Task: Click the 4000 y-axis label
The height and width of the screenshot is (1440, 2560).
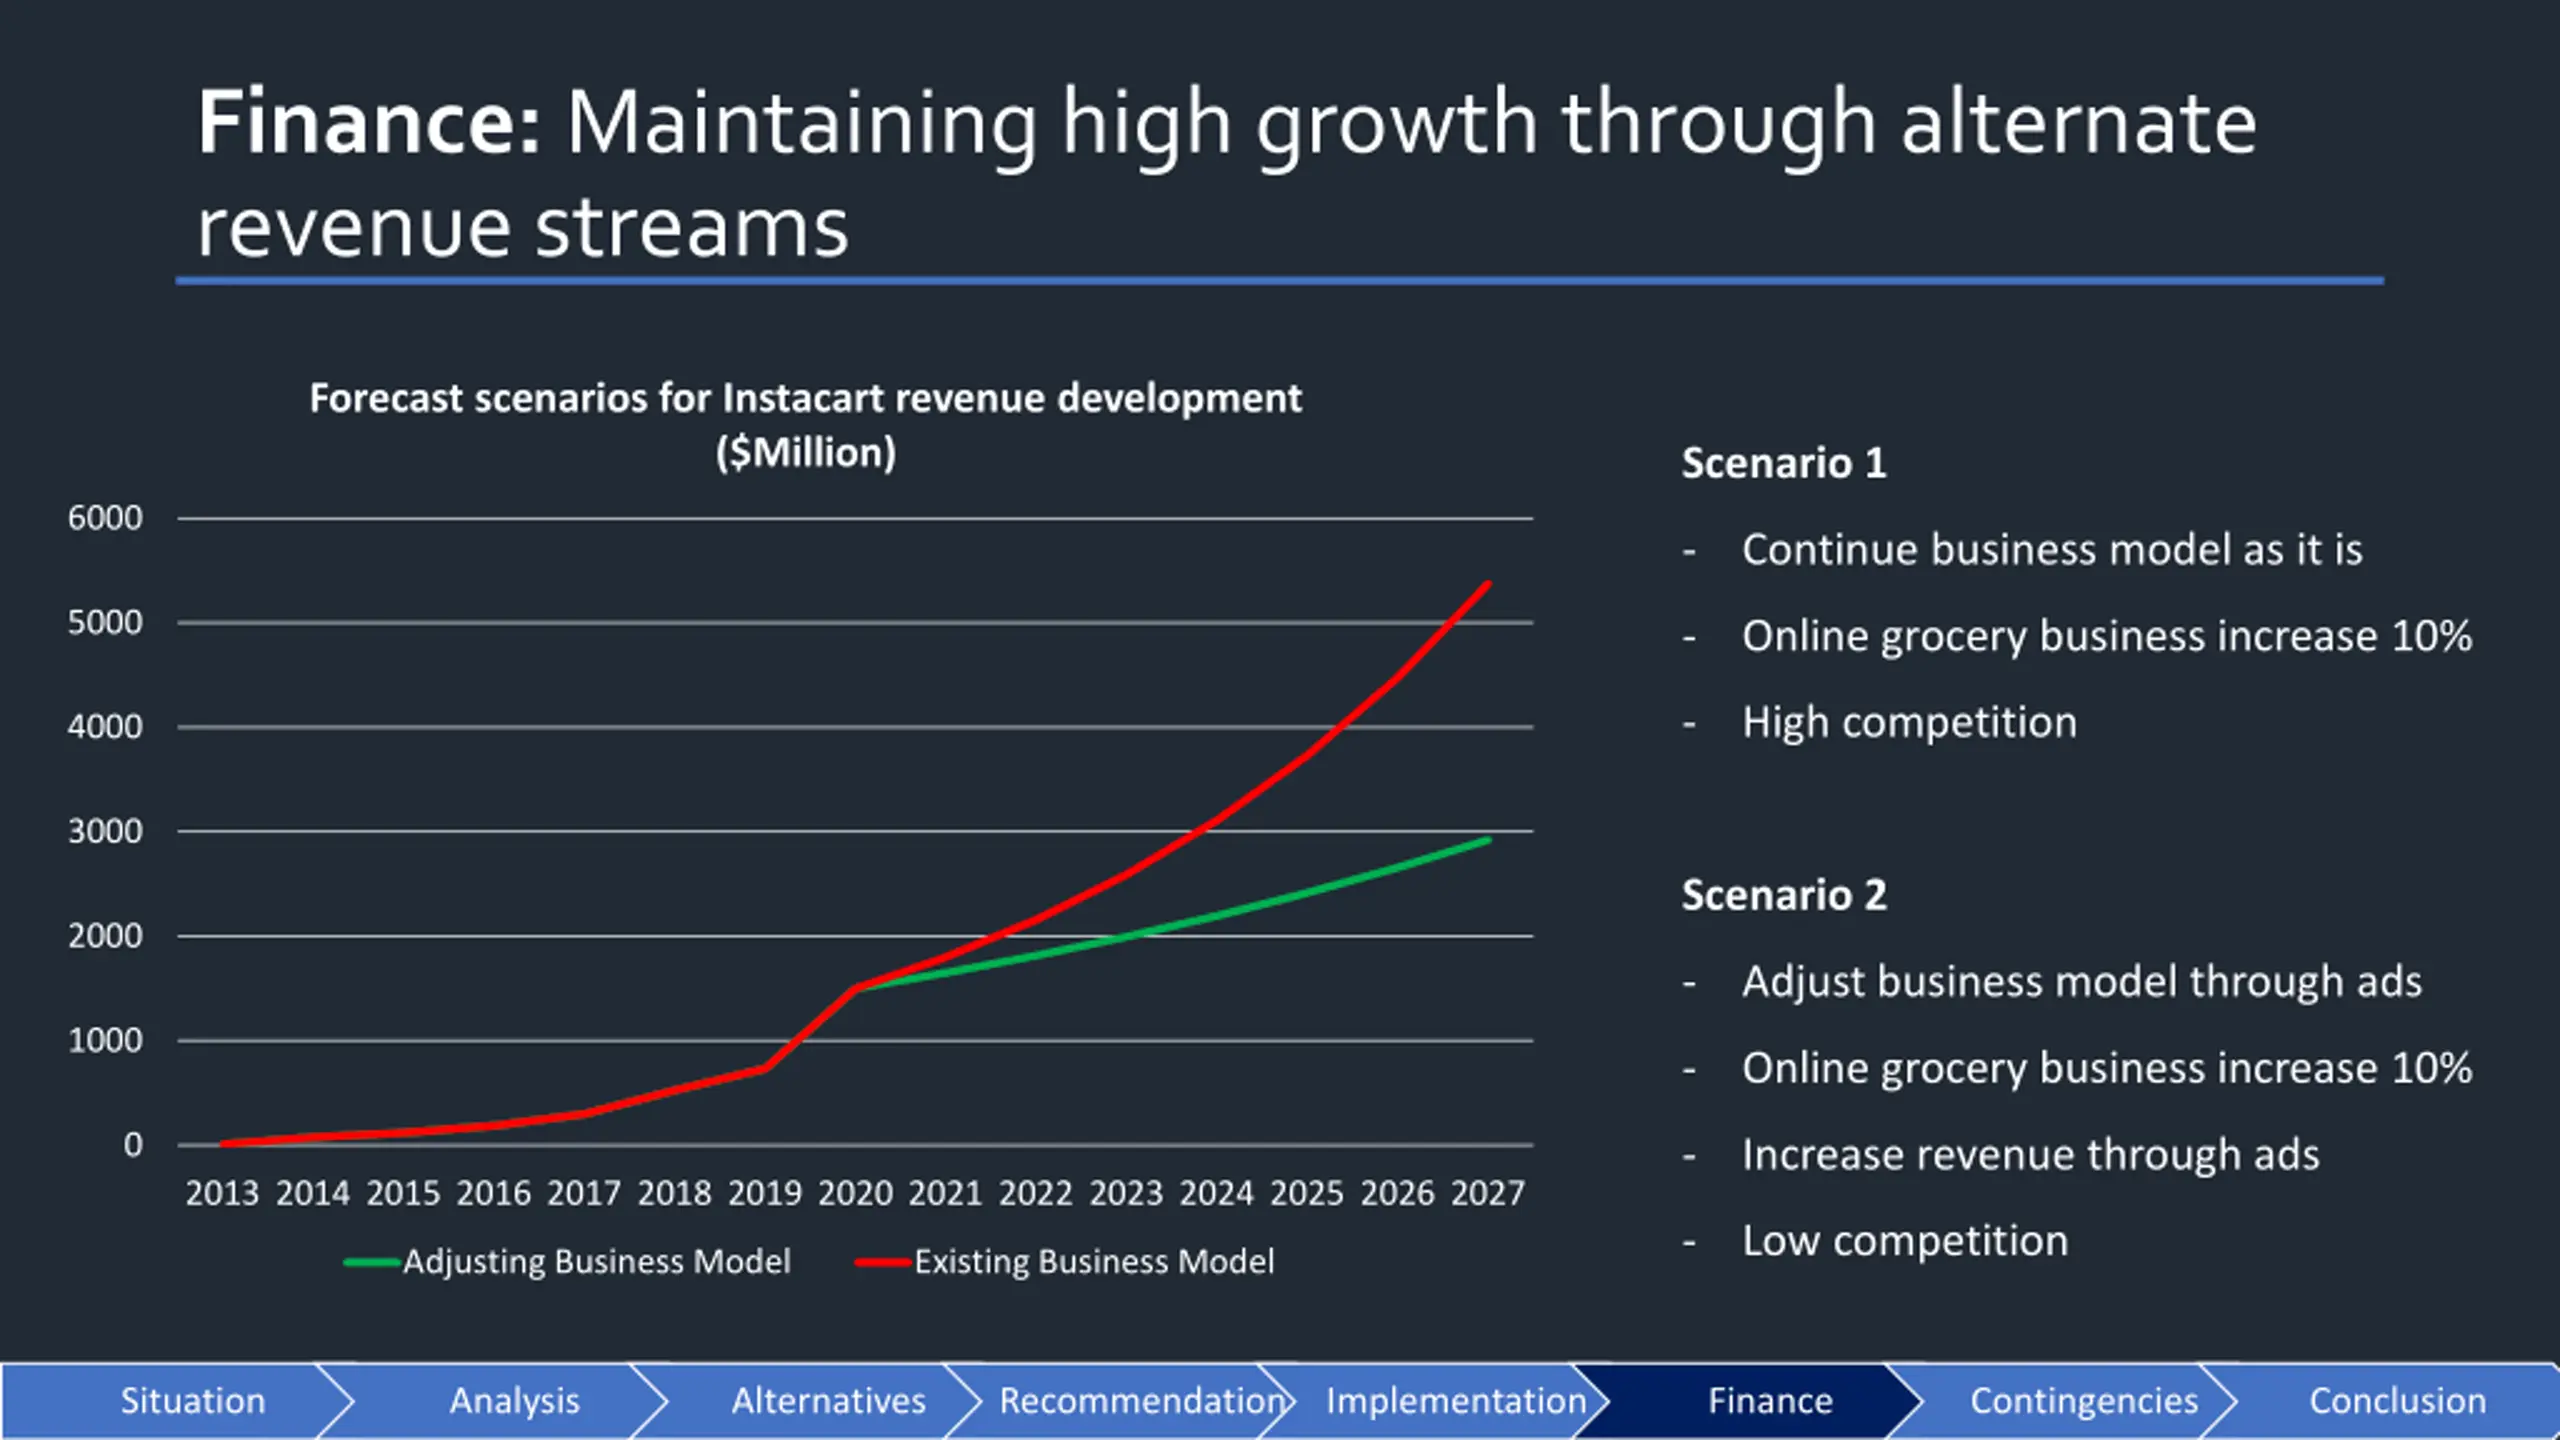Action: (x=105, y=727)
